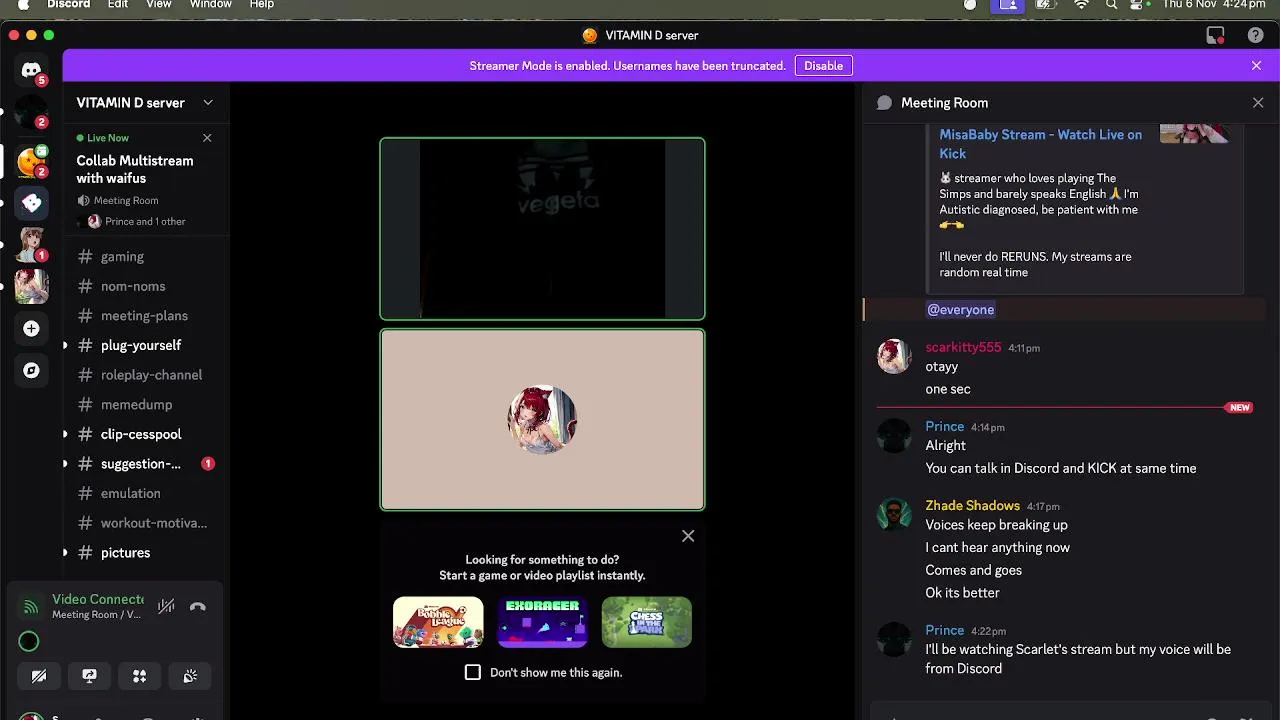The width and height of the screenshot is (1280, 720).
Task: Open the VITAMIN D server dropdown
Action: click(x=208, y=102)
